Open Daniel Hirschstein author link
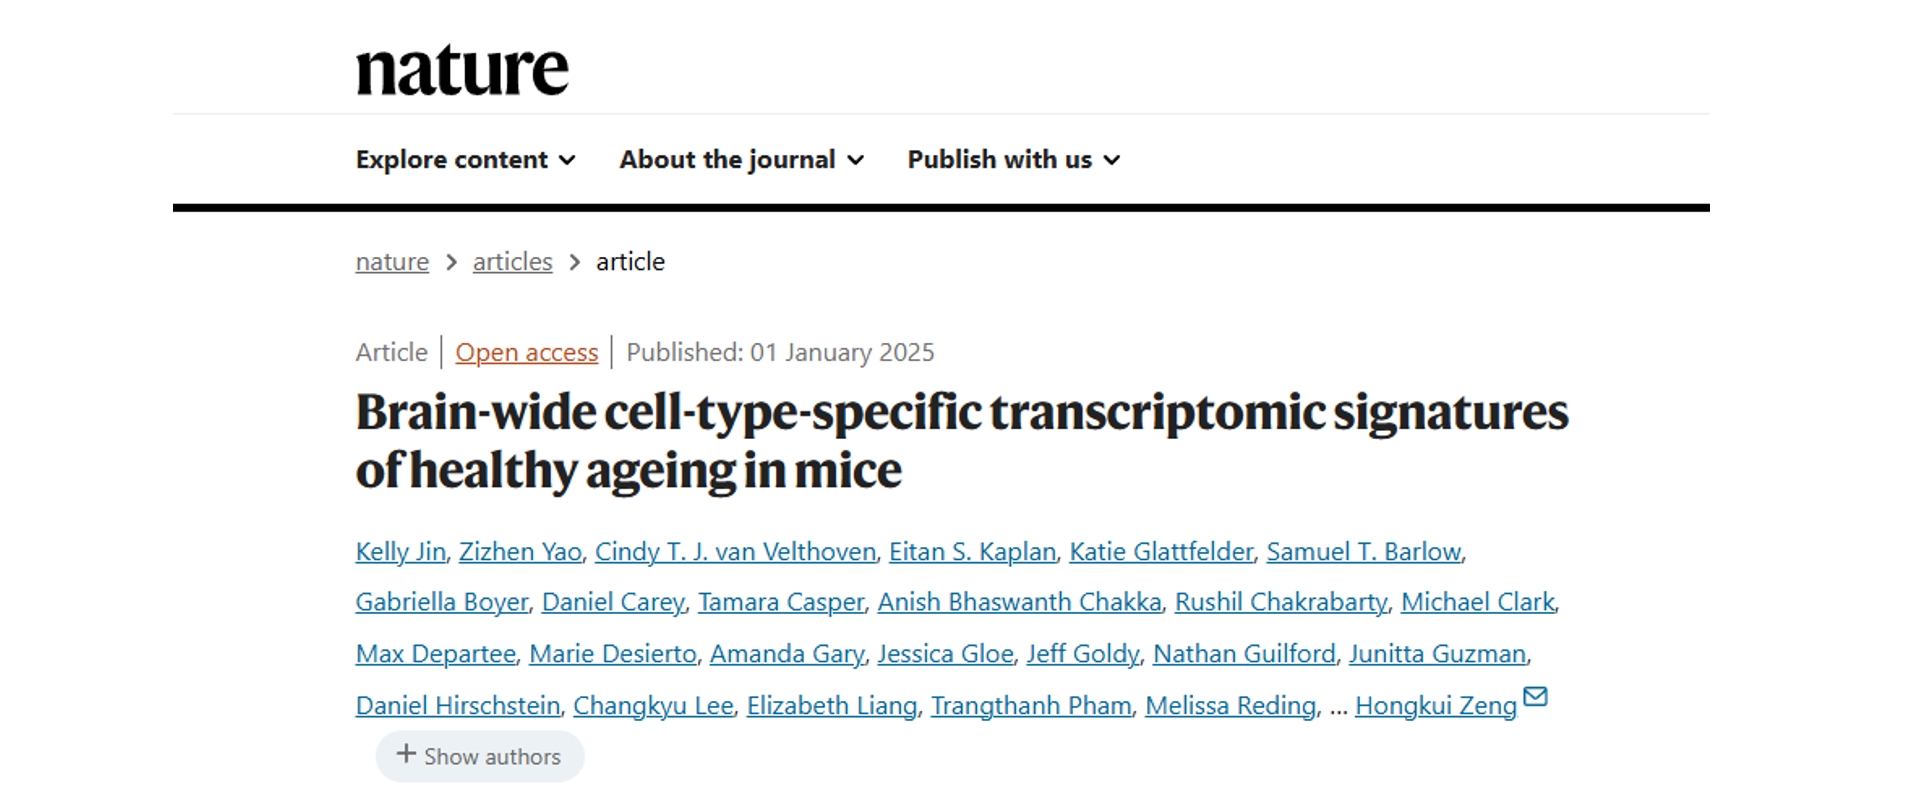The height and width of the screenshot is (809, 1912). 458,706
